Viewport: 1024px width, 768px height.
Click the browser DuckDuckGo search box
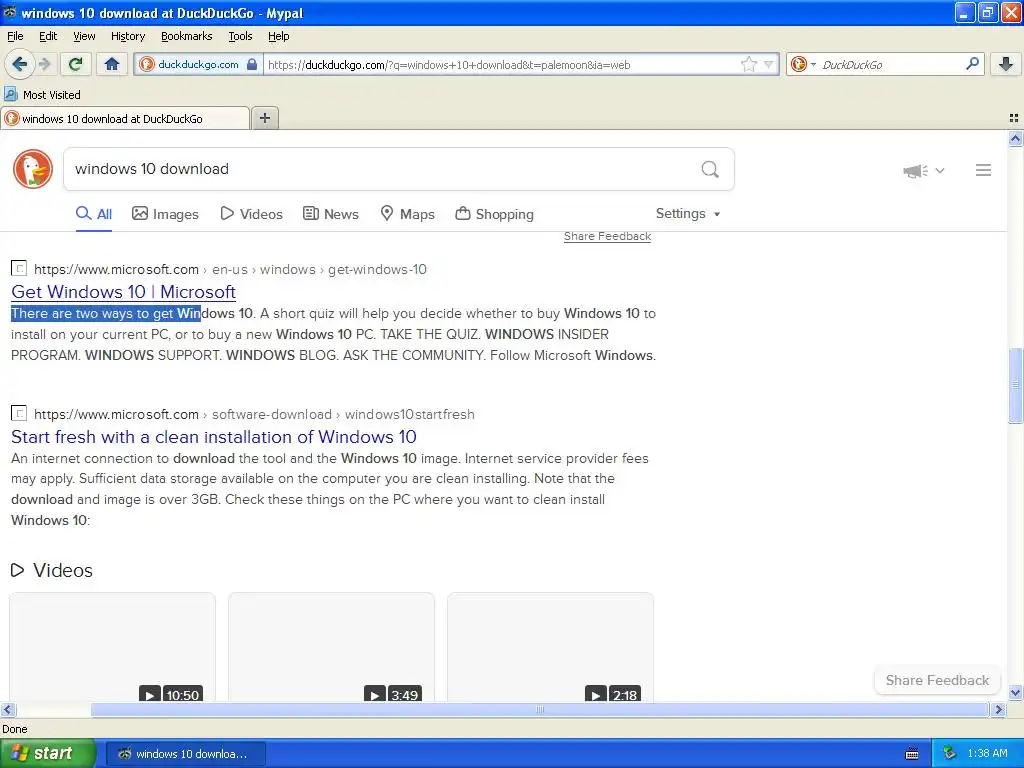coord(888,65)
